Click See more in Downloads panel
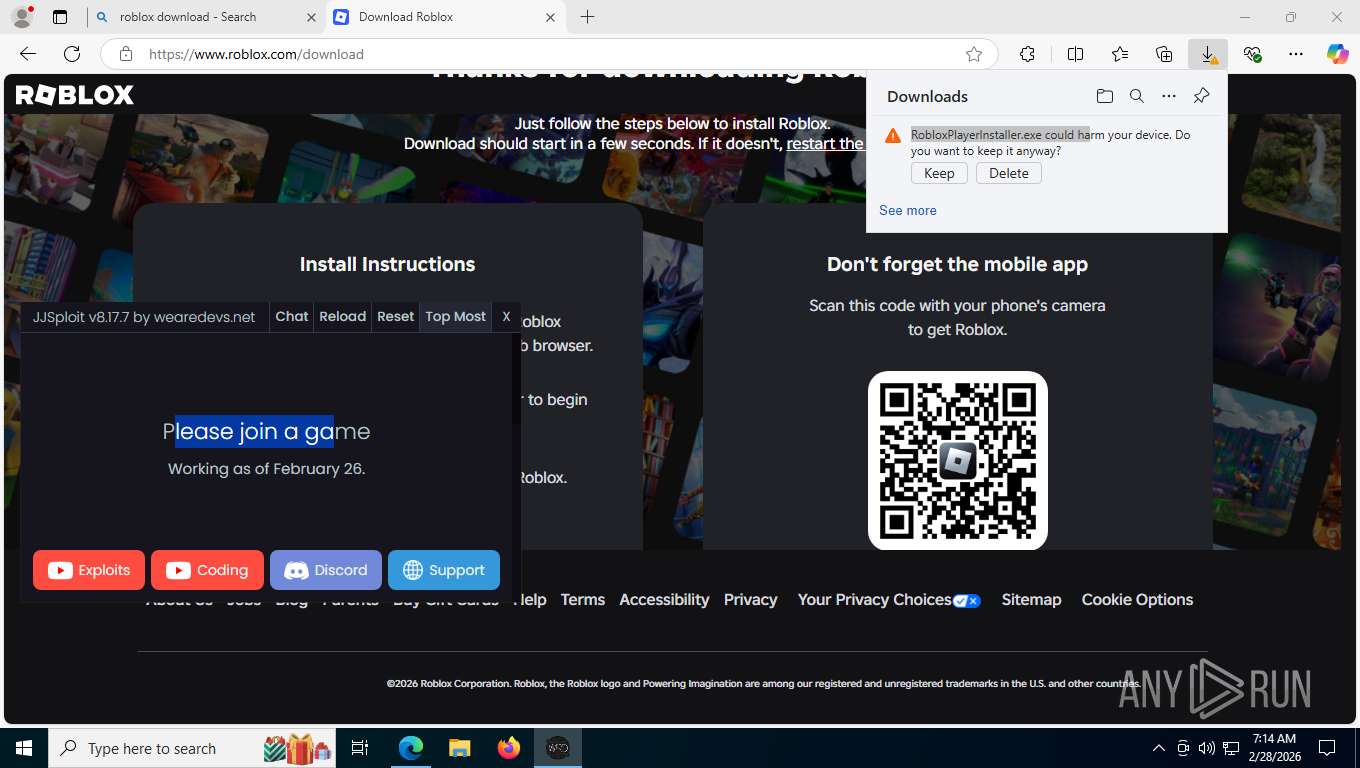 908,210
